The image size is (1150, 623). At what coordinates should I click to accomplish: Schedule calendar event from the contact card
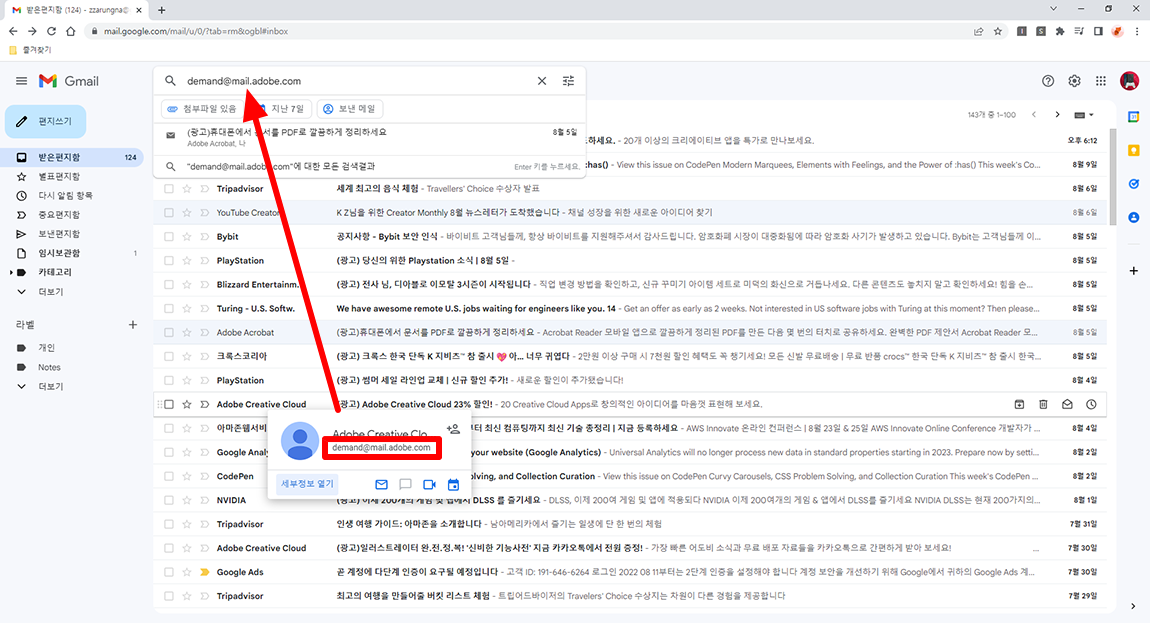pos(453,484)
